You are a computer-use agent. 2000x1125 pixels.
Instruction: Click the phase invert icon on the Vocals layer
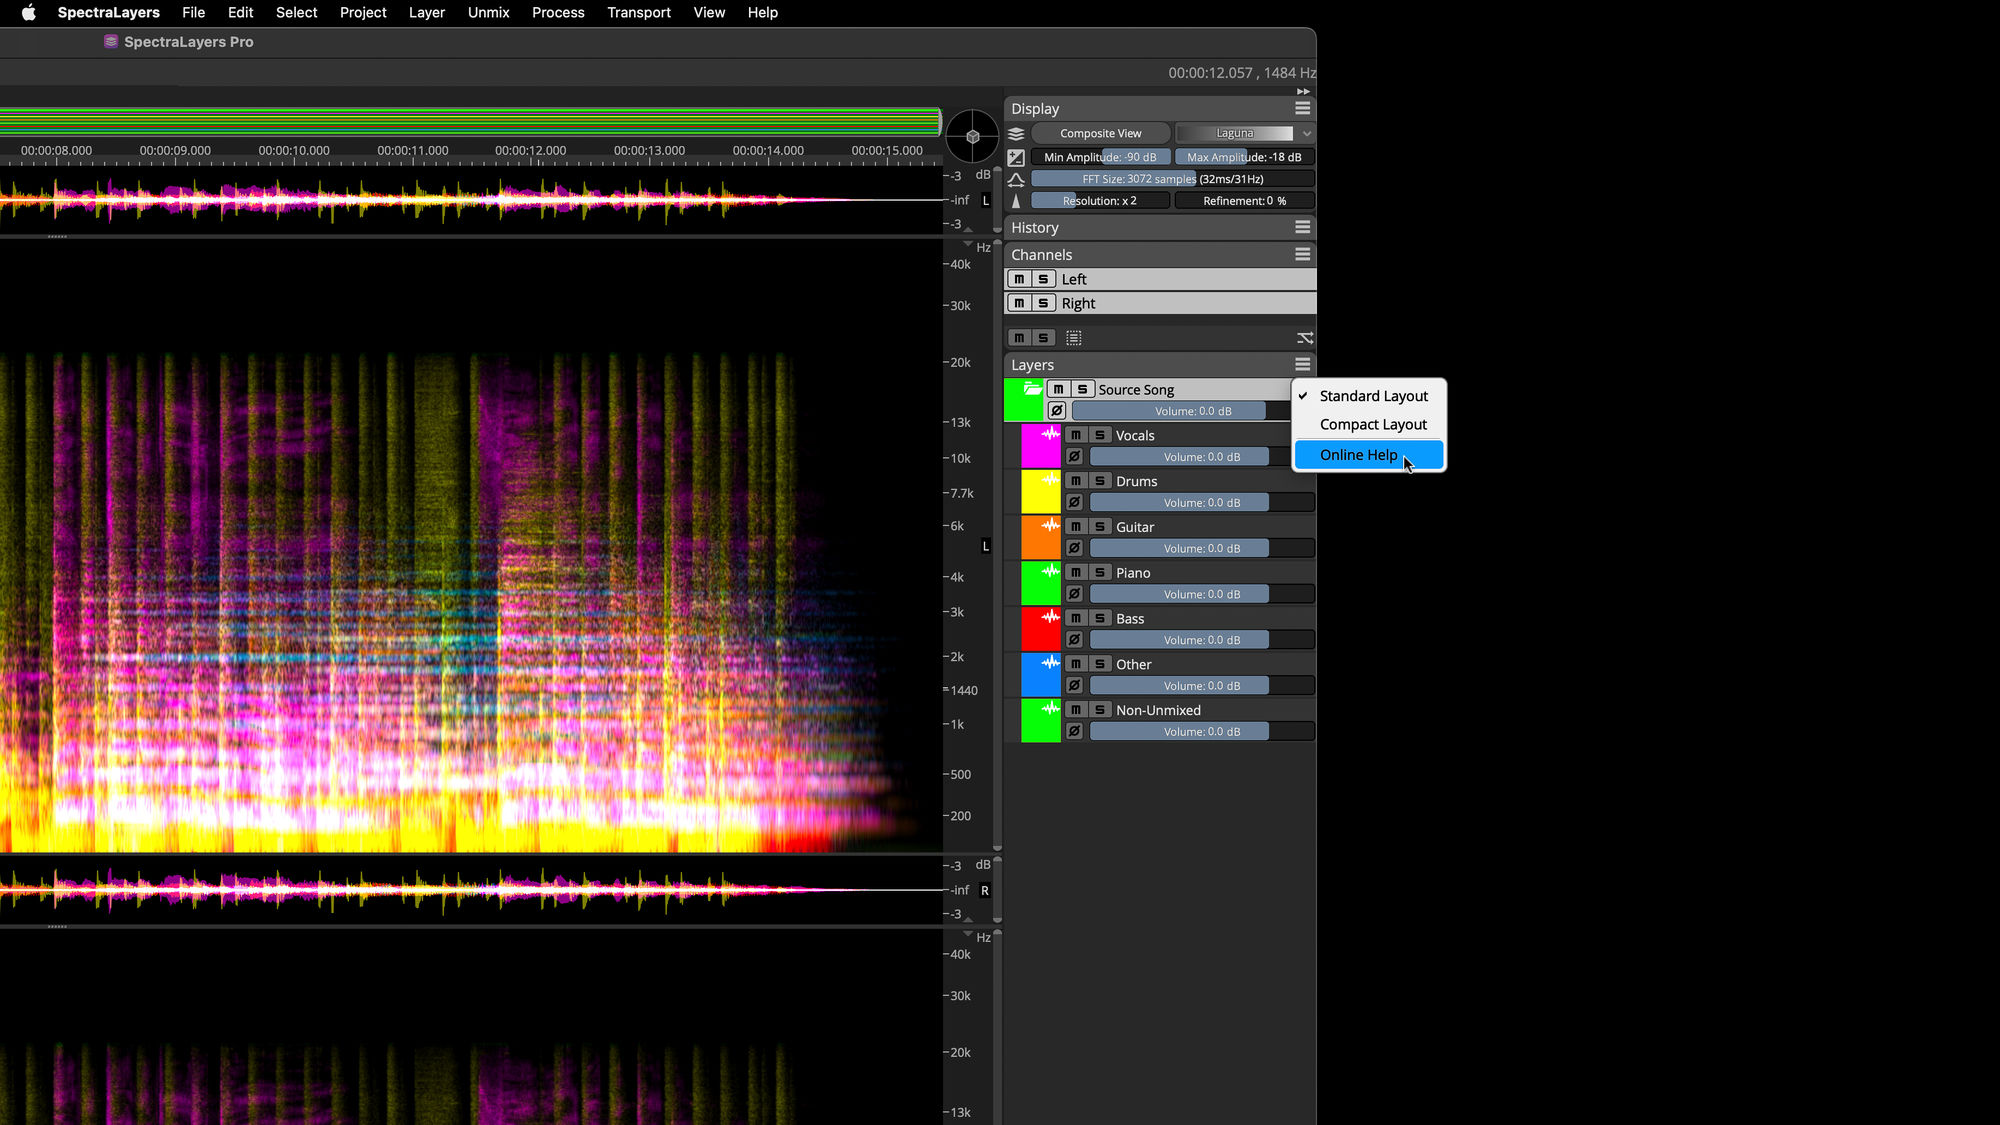1074,456
